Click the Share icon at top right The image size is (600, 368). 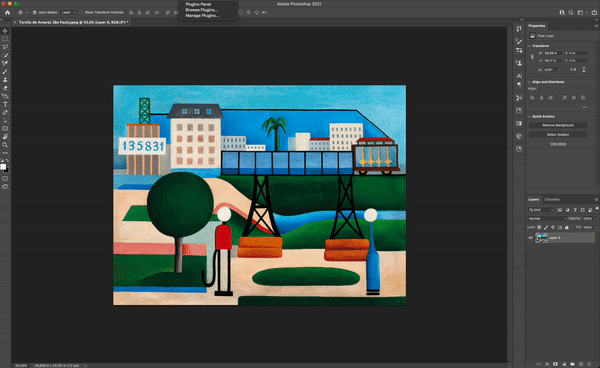(x=594, y=13)
